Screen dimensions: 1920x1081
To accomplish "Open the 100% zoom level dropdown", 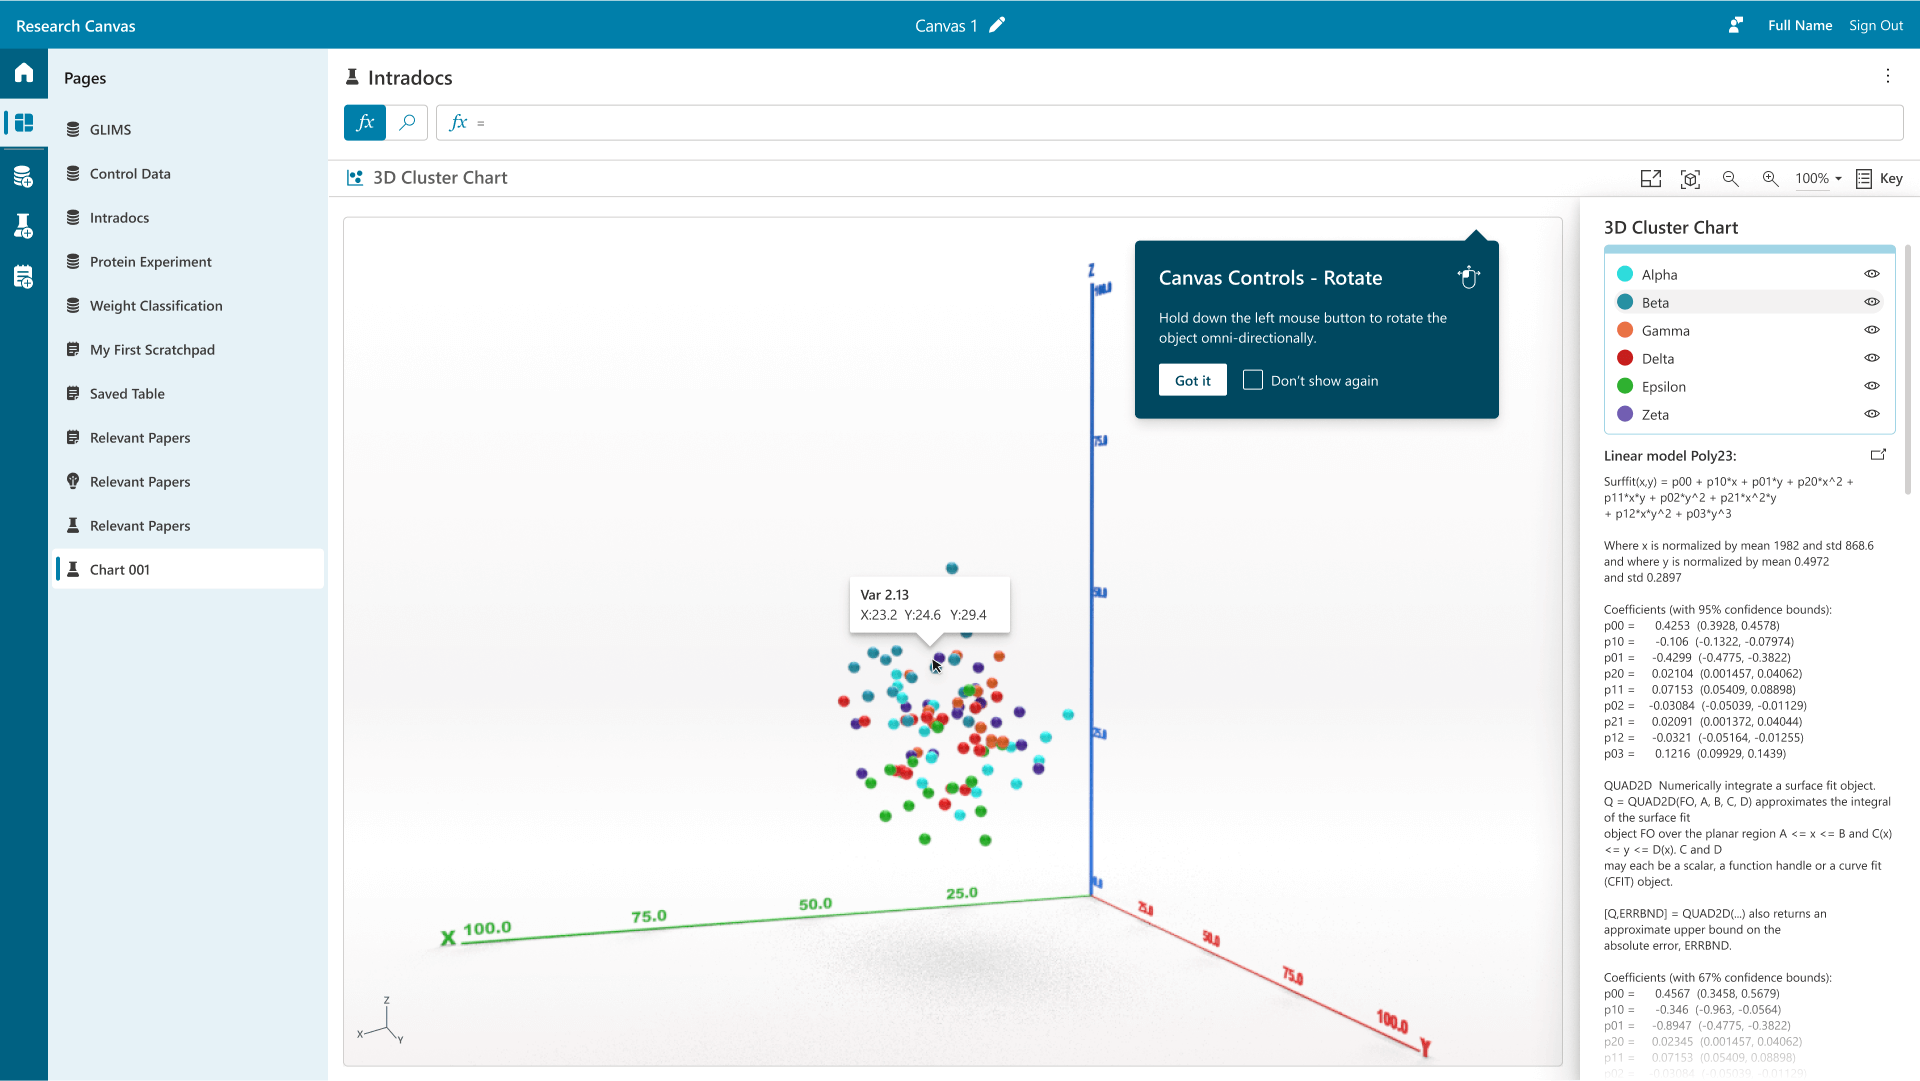I will pyautogui.click(x=1818, y=179).
